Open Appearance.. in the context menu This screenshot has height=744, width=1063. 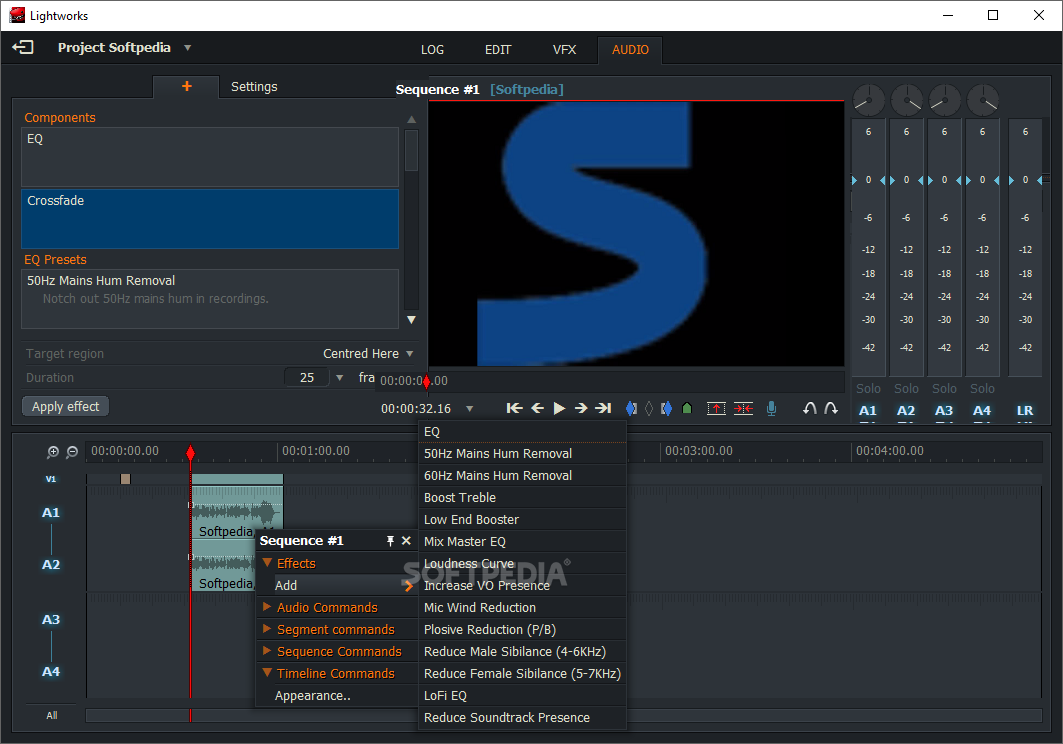[x=337, y=695]
